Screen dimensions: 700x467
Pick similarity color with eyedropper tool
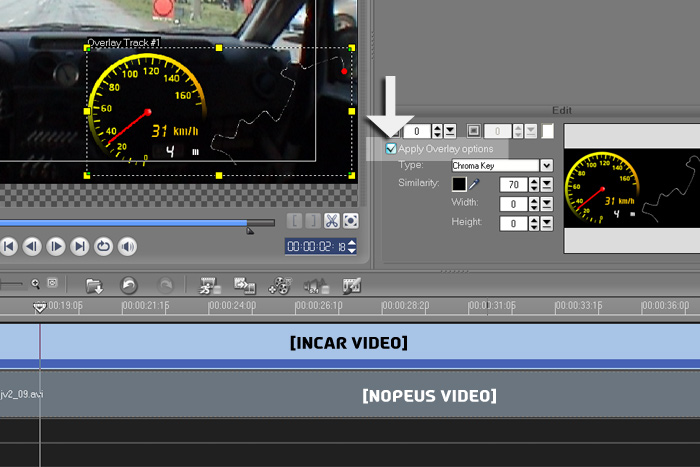pyautogui.click(x=474, y=185)
